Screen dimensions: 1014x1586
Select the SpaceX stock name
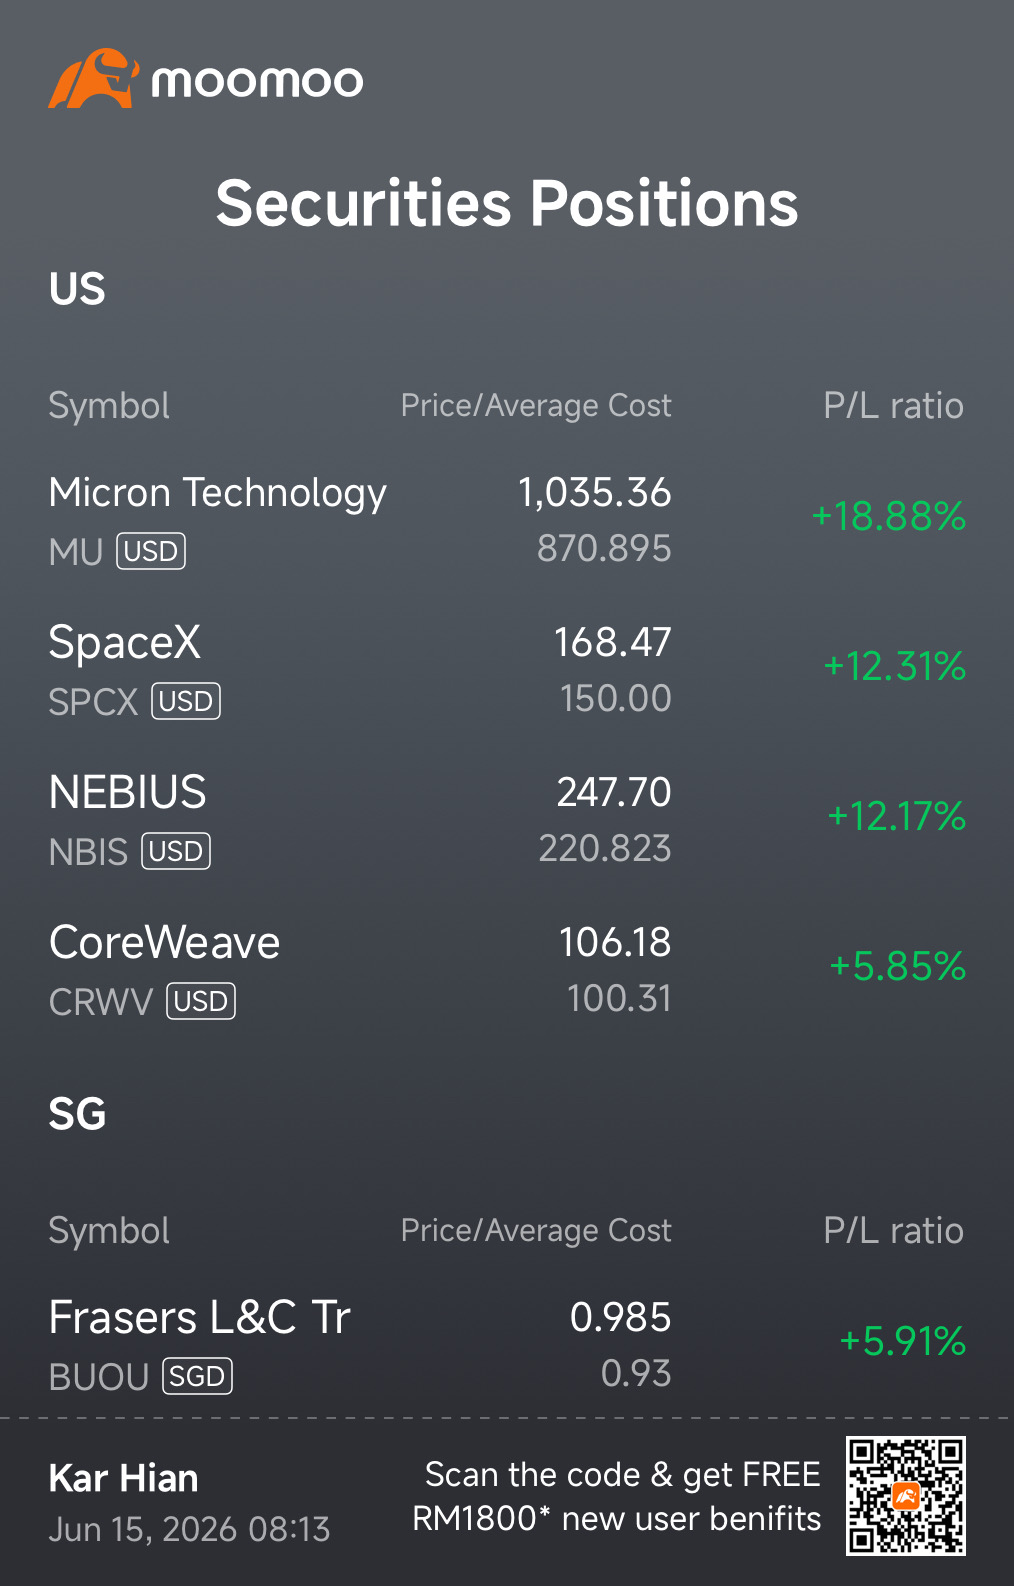coord(125,642)
